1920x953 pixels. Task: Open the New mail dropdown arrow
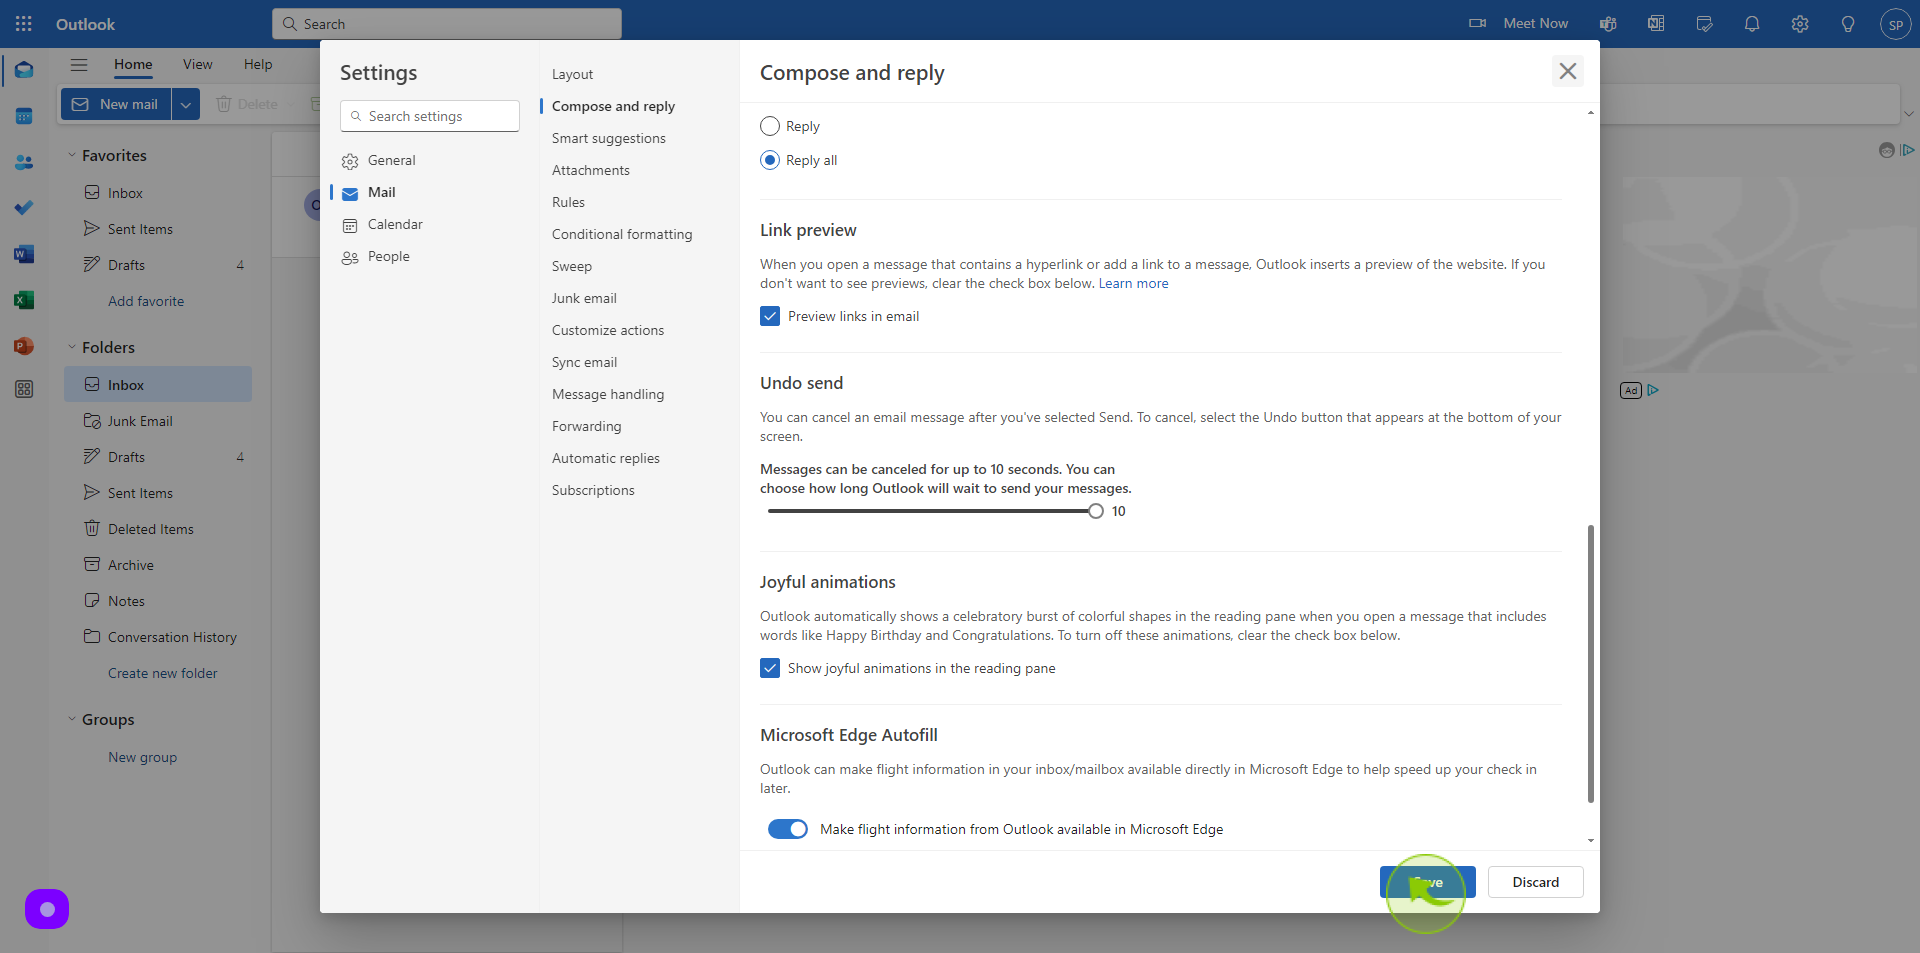coord(186,104)
